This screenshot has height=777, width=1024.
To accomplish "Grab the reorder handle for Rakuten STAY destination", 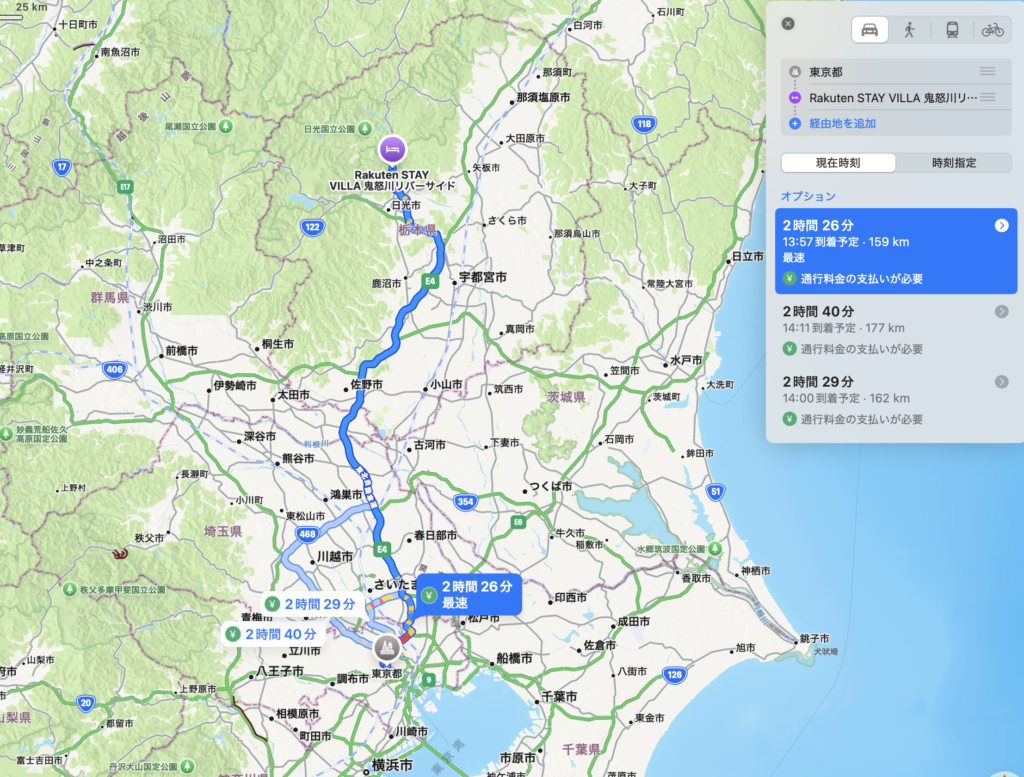I will [987, 97].
